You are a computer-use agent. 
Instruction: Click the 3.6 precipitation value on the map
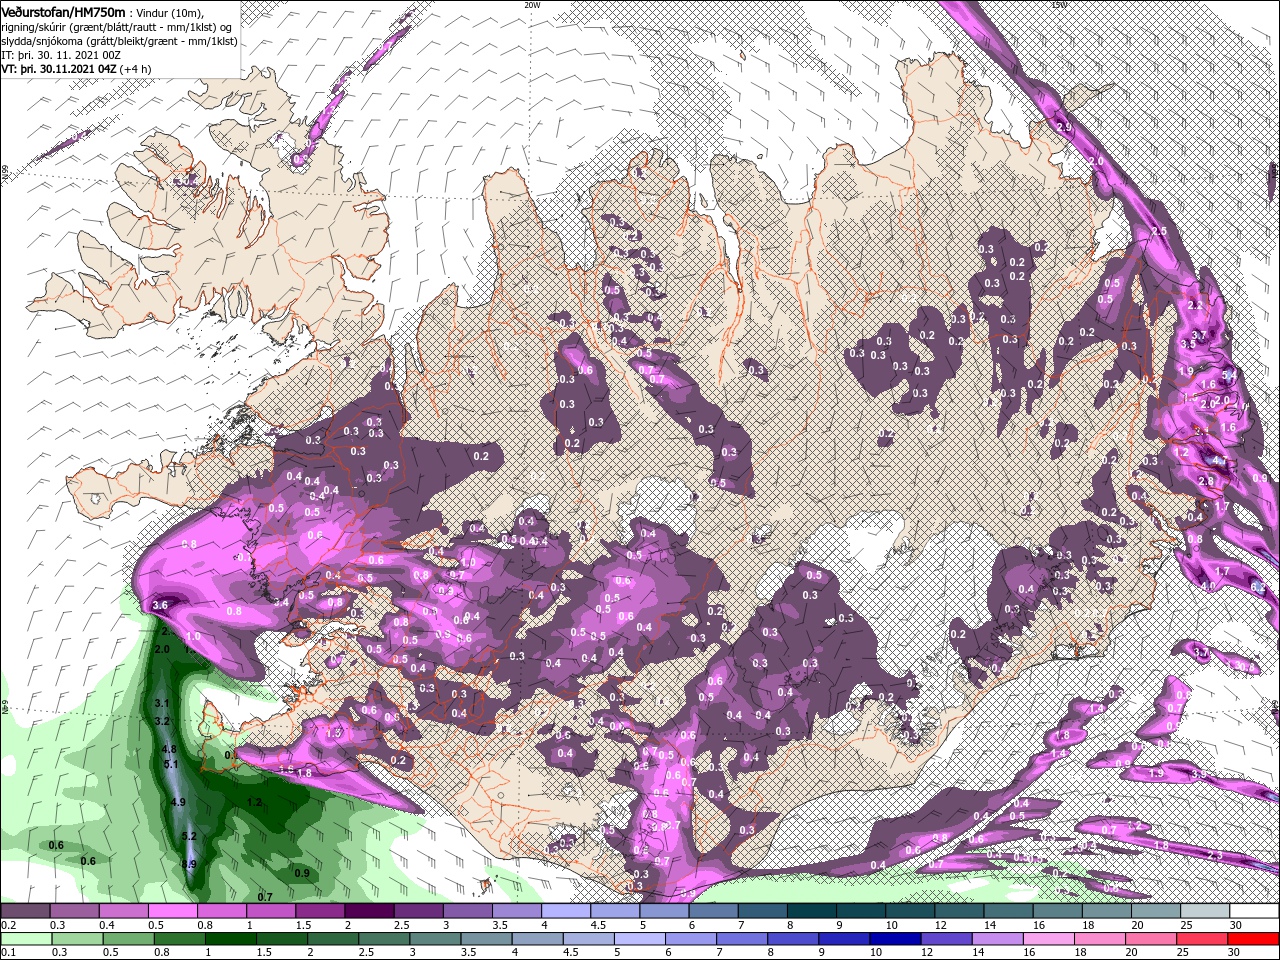161,606
